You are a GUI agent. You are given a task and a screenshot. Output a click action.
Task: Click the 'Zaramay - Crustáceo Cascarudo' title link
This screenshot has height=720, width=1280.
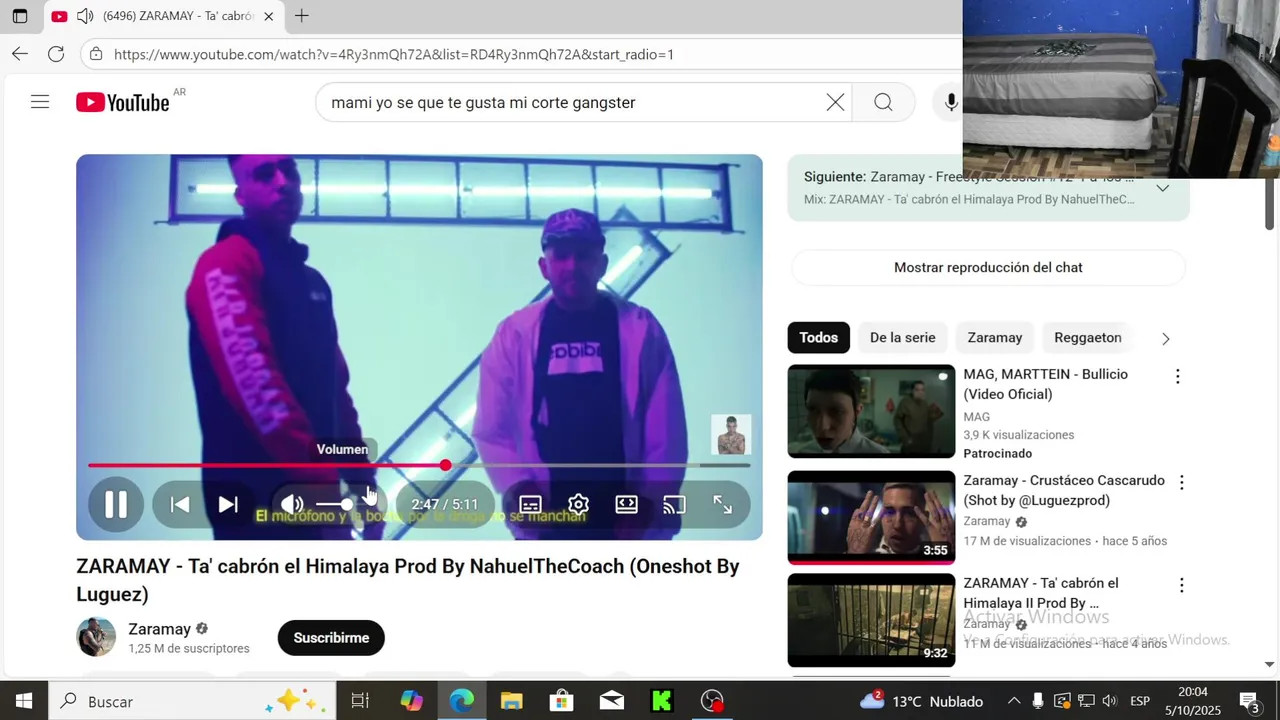coord(1063,490)
